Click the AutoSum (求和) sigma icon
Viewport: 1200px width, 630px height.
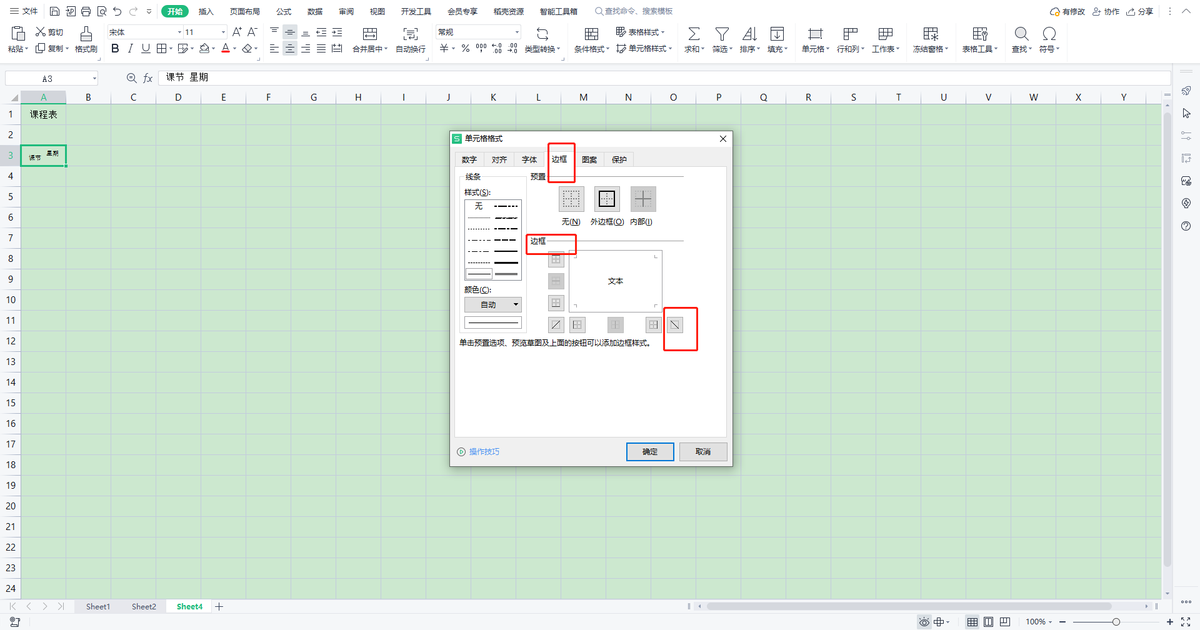click(x=693, y=33)
